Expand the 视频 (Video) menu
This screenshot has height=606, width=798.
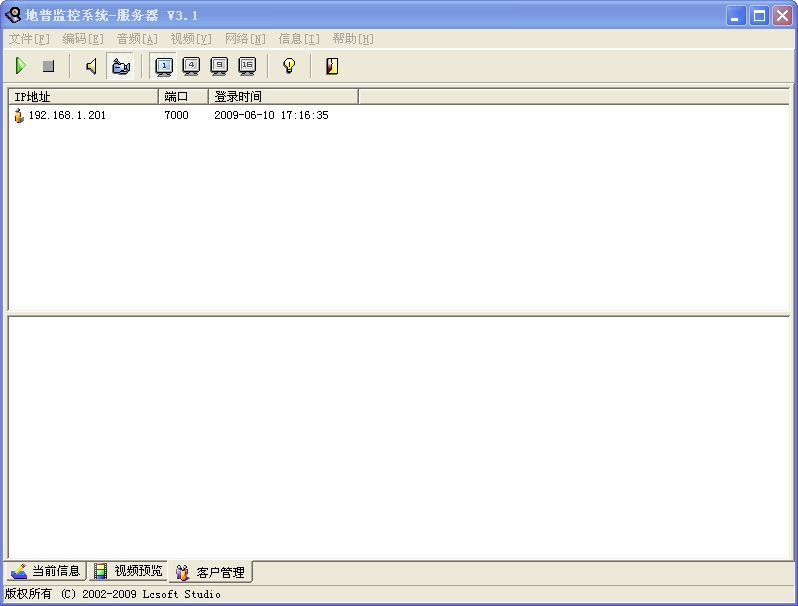click(x=191, y=39)
